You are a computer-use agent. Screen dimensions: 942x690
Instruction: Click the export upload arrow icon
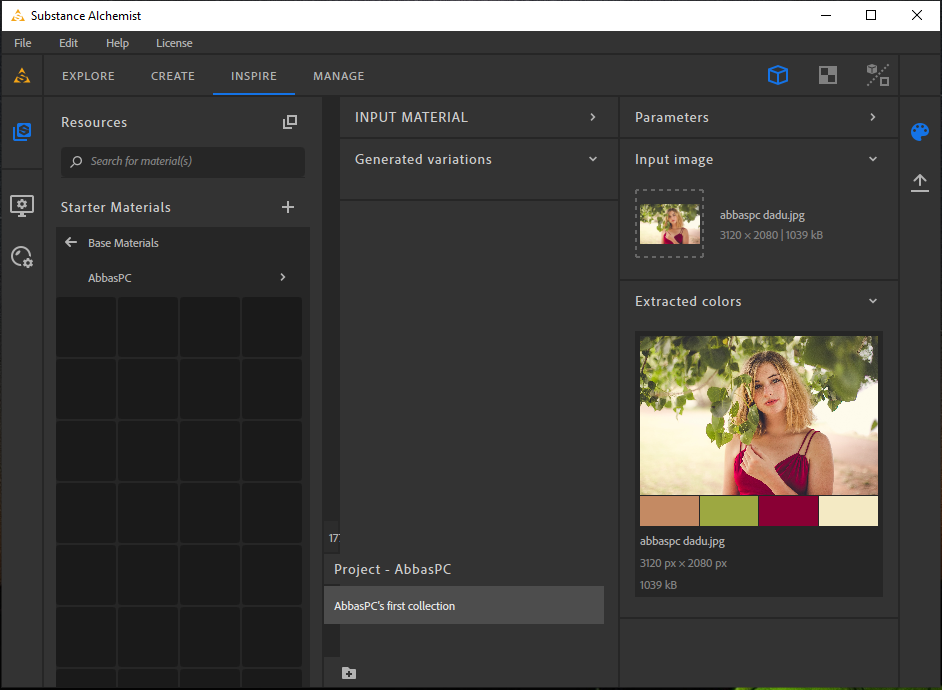pos(919,183)
